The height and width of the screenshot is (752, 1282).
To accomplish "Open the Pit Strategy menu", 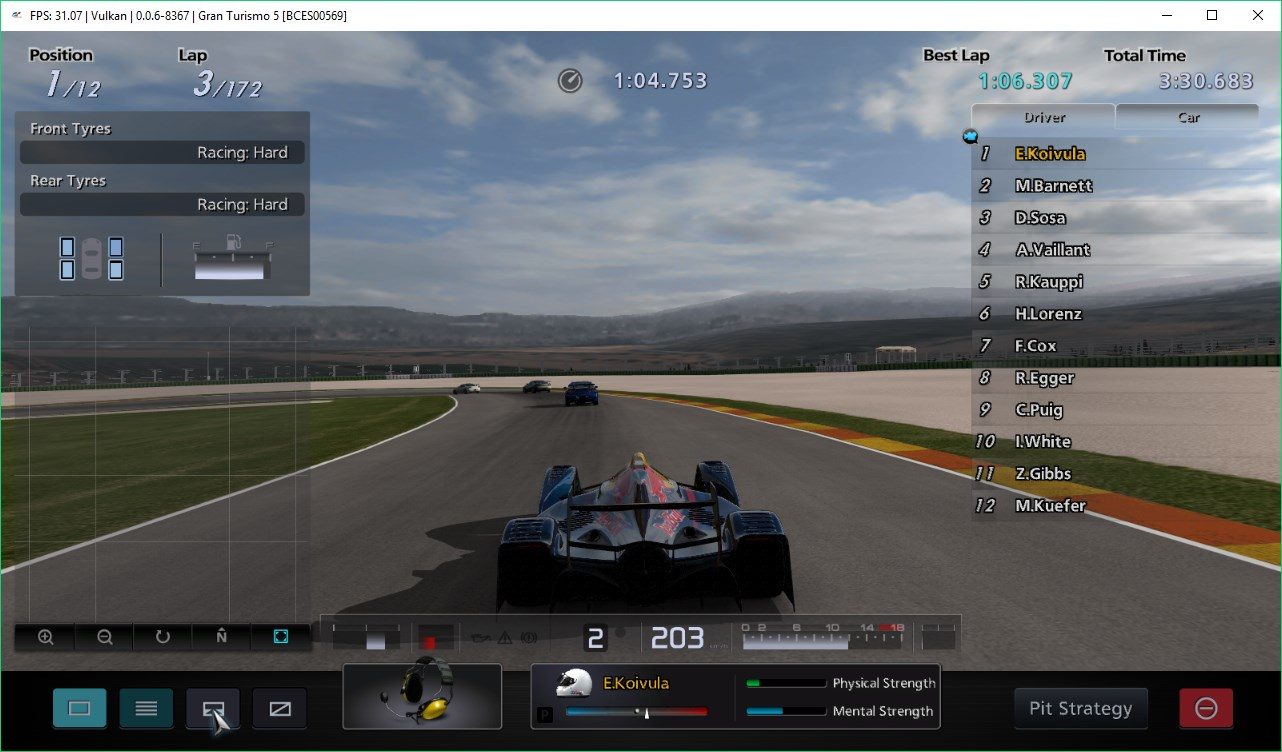I will (1081, 708).
